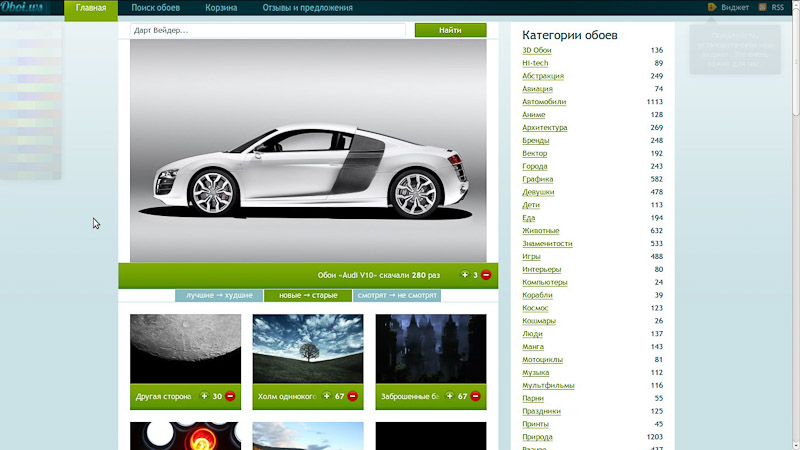Focus the wallpaper search input field
Viewport: 800px width, 450px height.
pyautogui.click(x=267, y=30)
